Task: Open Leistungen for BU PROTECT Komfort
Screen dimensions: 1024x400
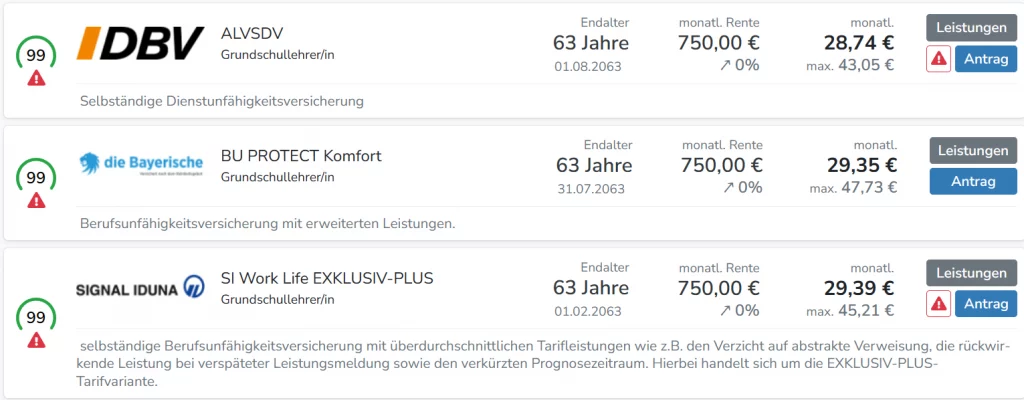Action: tap(973, 151)
